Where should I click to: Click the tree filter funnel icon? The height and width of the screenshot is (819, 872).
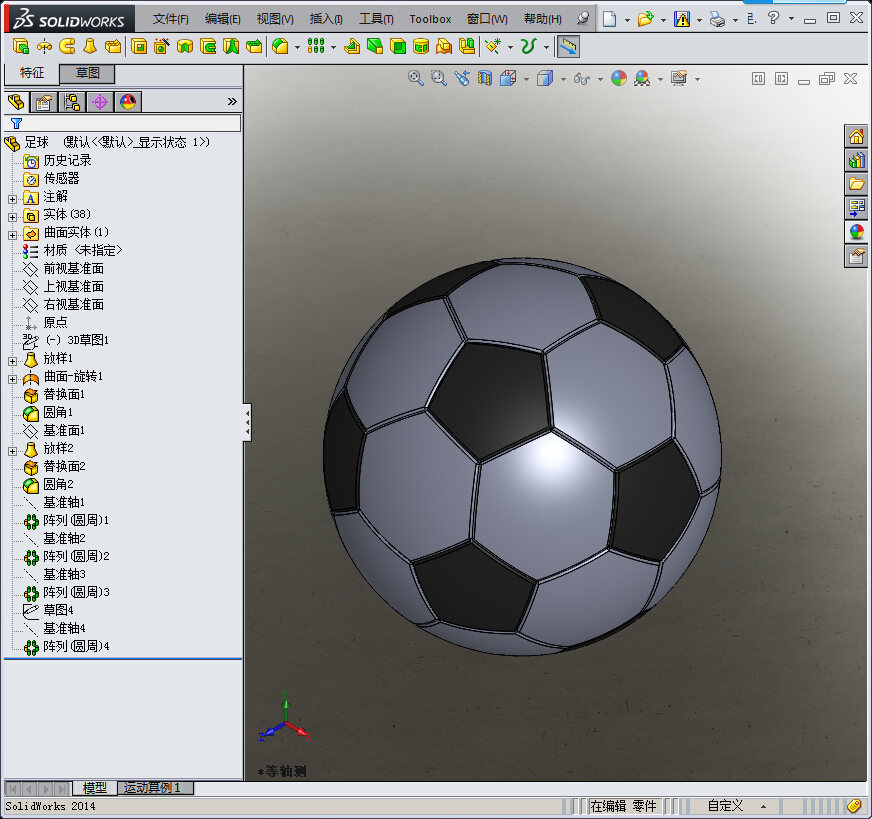[17, 123]
